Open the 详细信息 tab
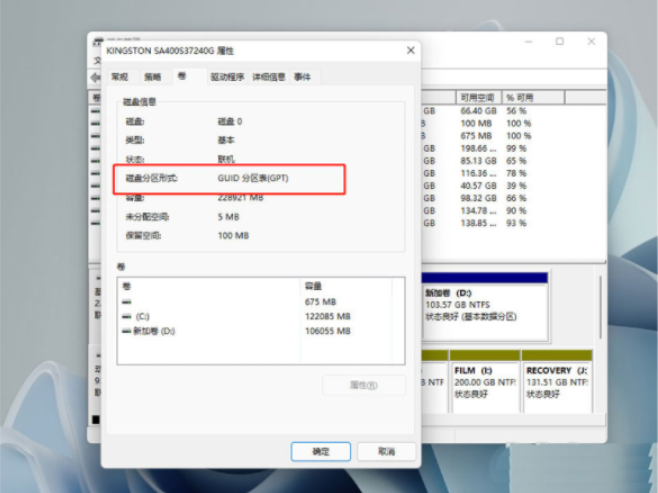Screen dimensions: 658x493 point(269,77)
